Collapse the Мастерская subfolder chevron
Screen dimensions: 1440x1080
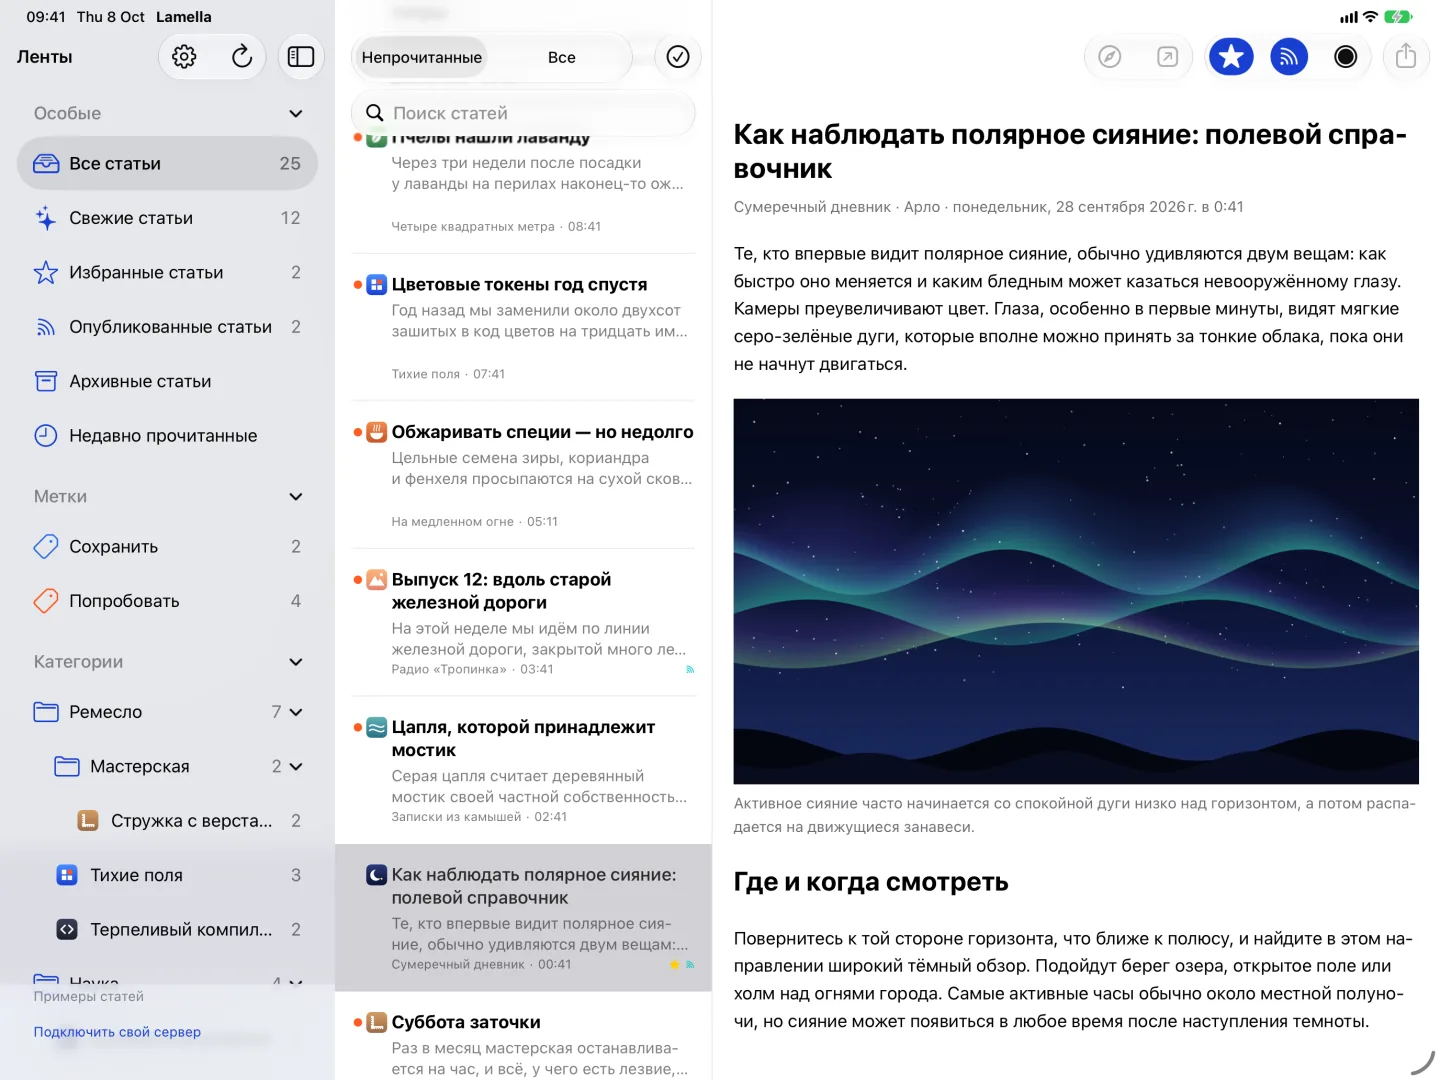[296, 766]
